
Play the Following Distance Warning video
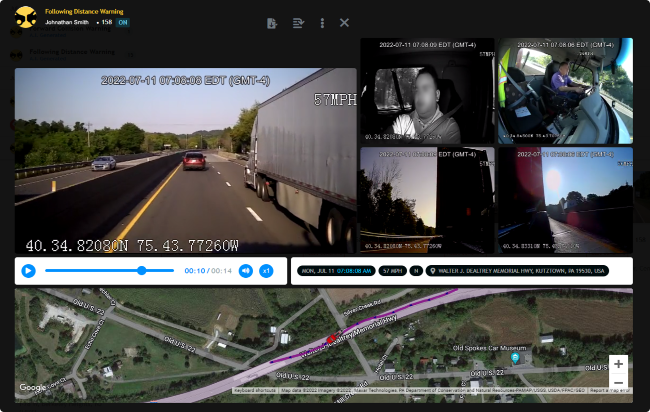click(28, 271)
